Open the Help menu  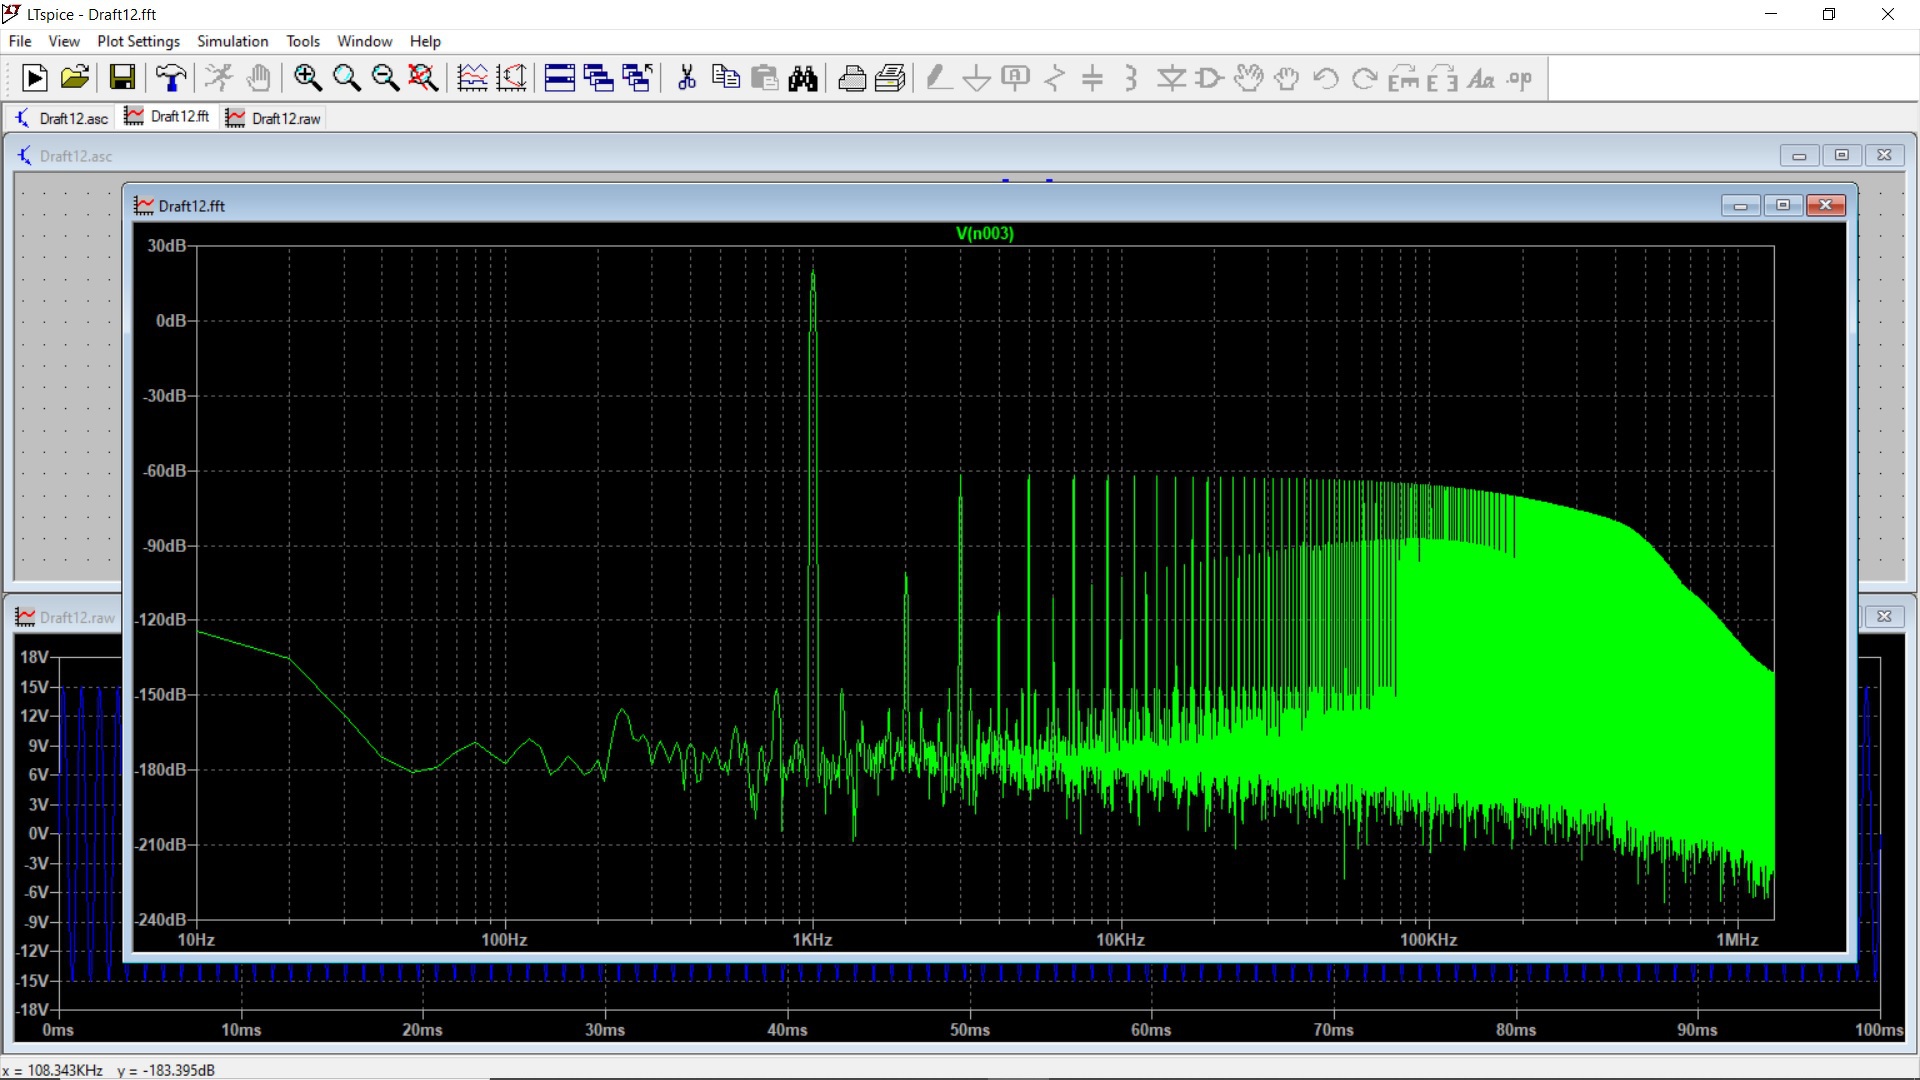coord(425,41)
